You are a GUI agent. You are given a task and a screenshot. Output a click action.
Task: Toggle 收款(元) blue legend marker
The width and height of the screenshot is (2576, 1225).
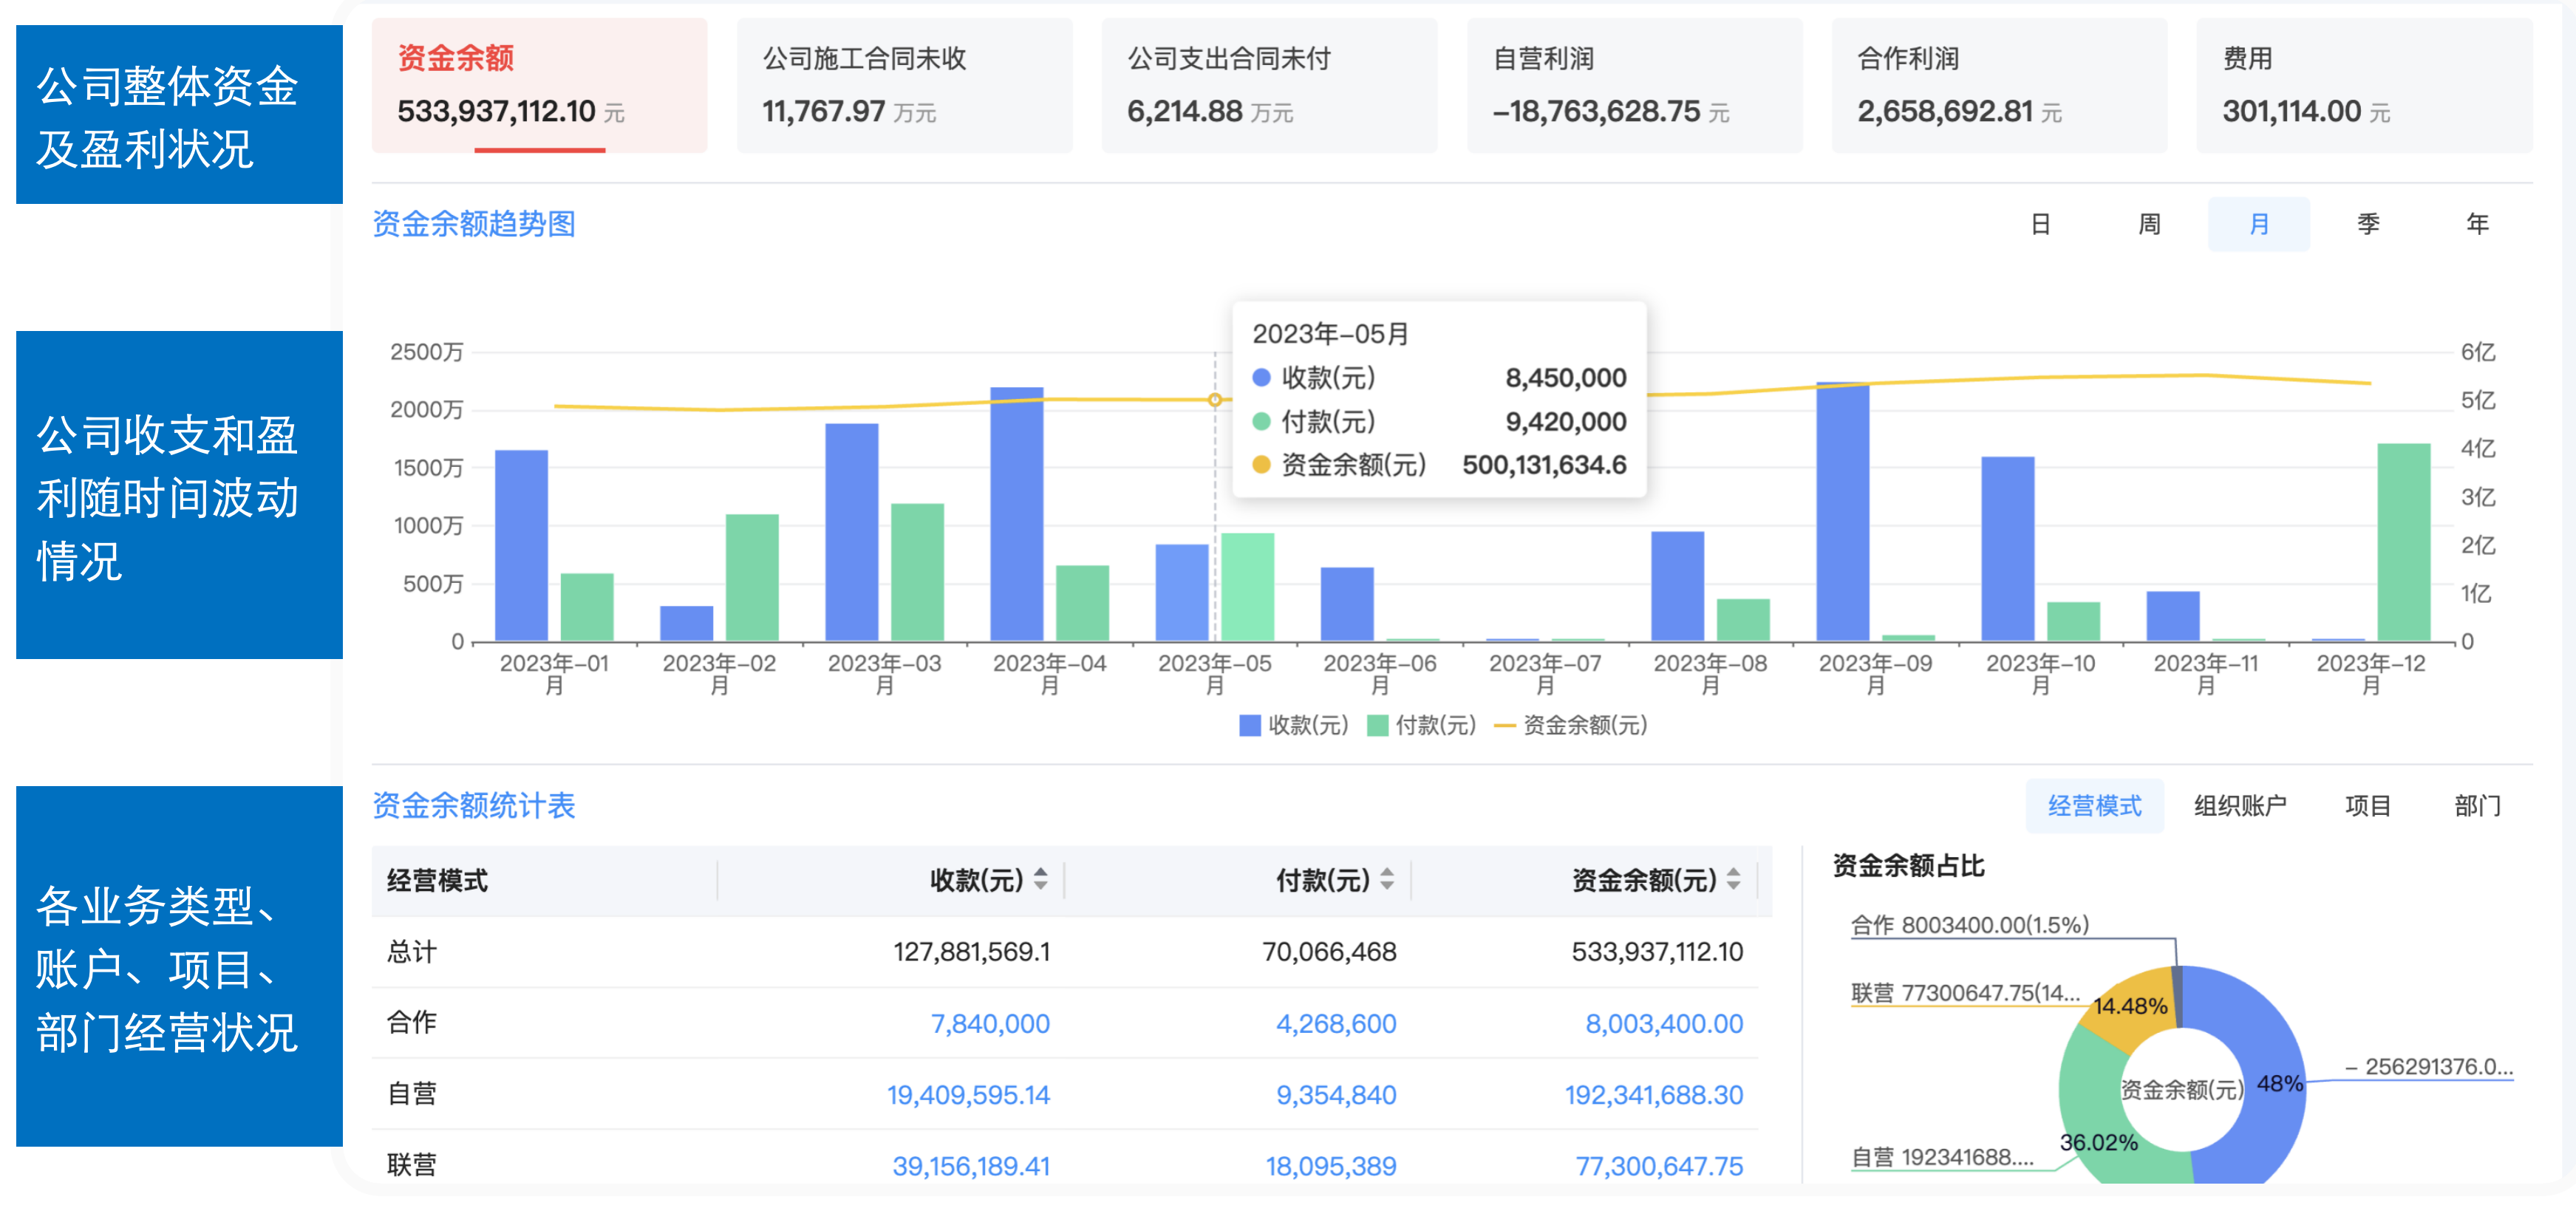[1249, 725]
